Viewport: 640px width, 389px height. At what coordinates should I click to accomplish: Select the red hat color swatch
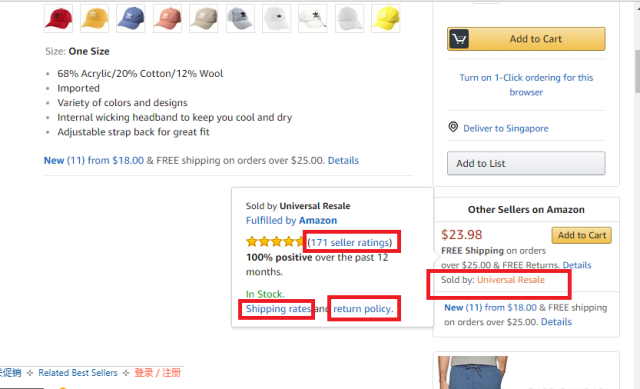click(58, 18)
